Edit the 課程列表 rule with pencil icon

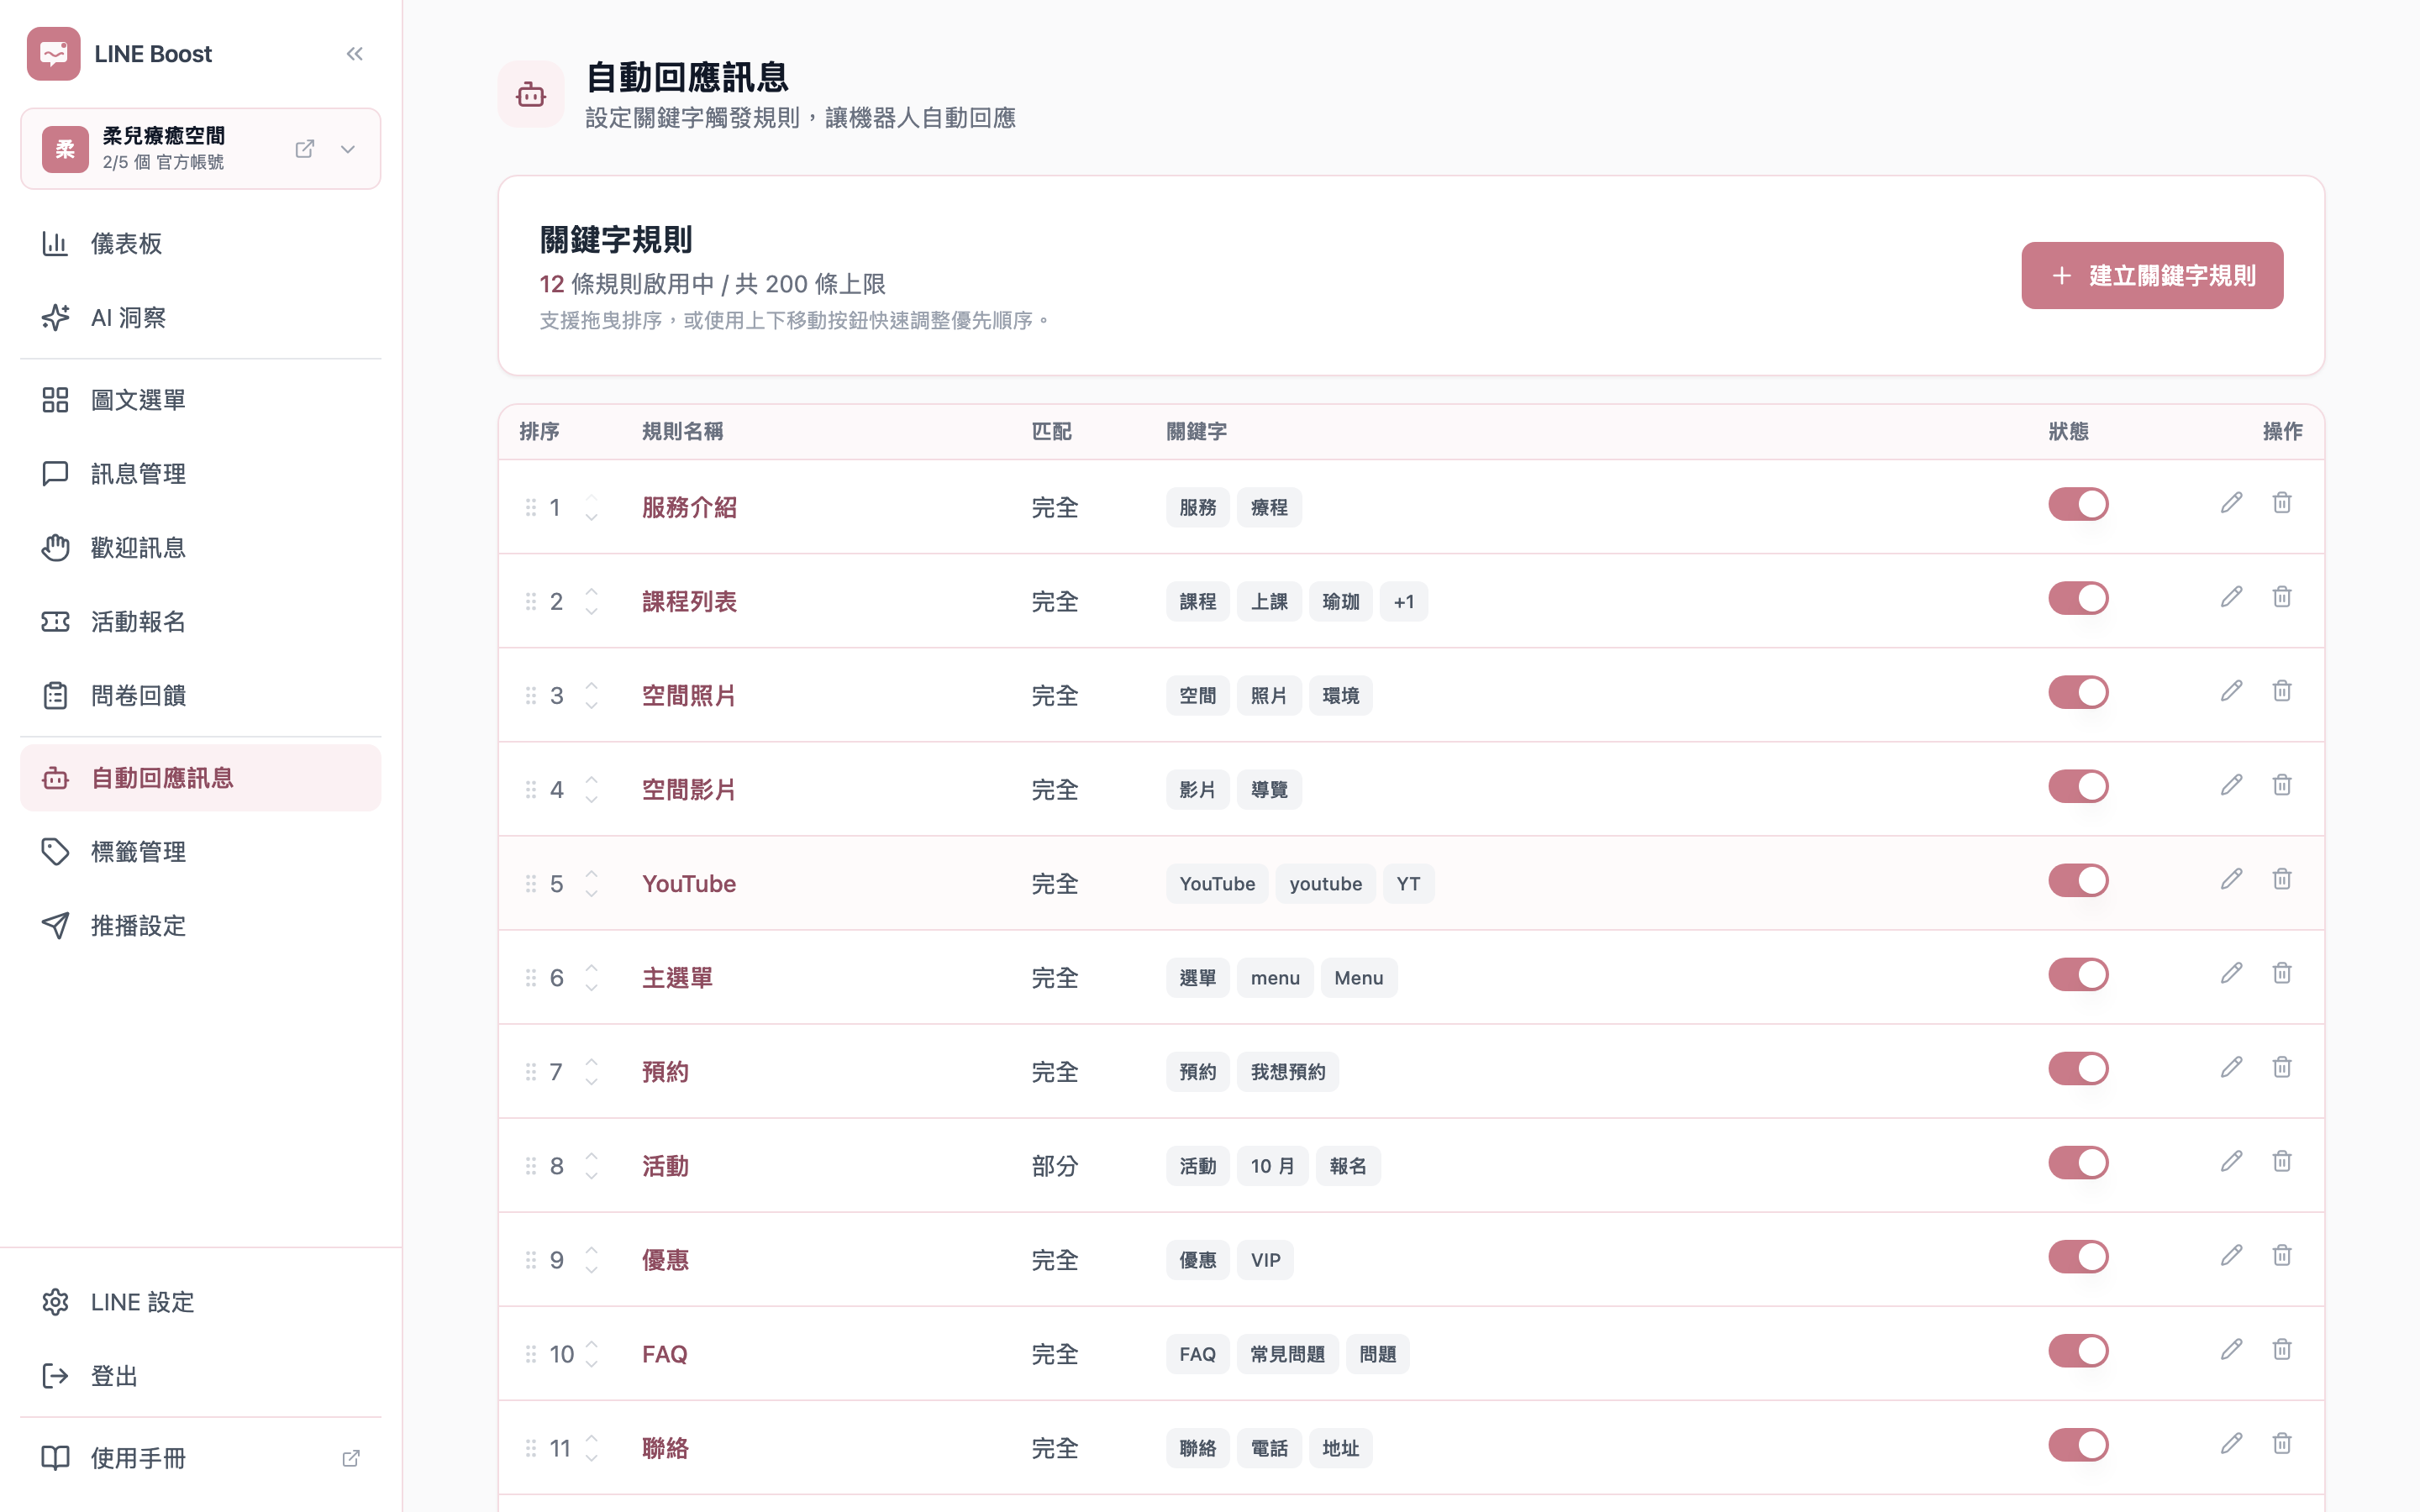(2231, 597)
